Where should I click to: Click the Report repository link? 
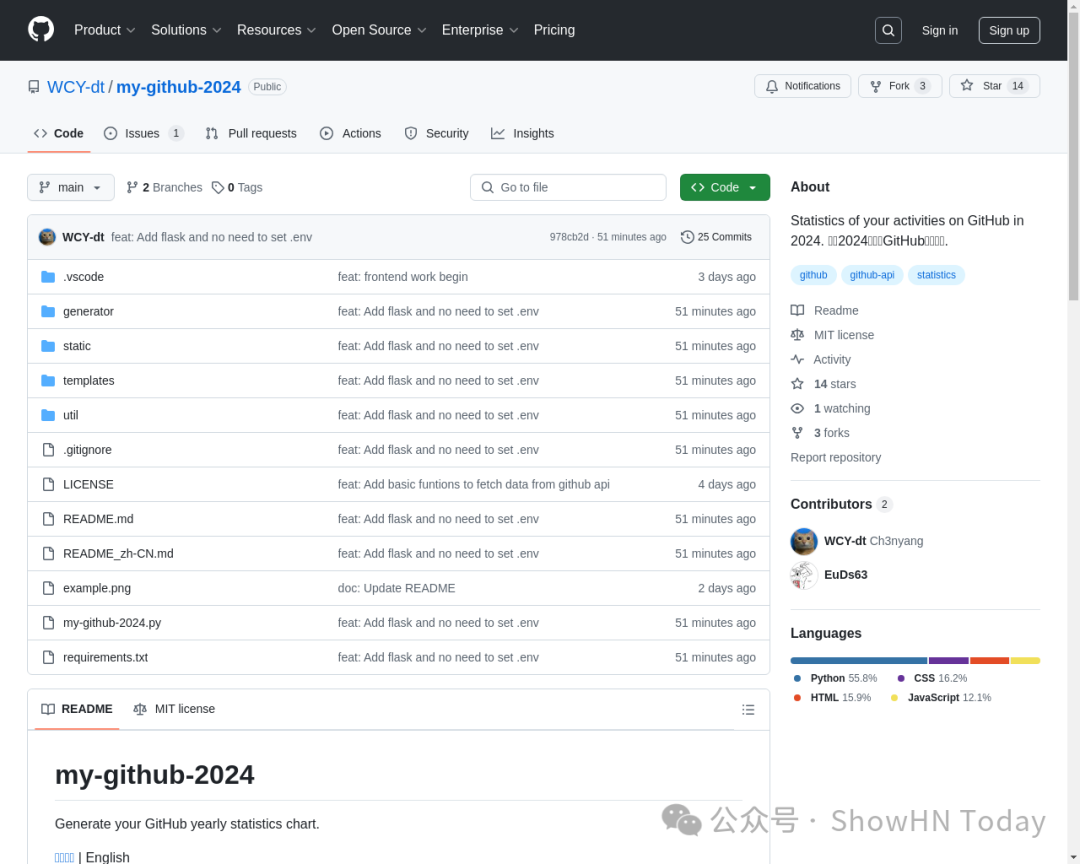coord(835,457)
